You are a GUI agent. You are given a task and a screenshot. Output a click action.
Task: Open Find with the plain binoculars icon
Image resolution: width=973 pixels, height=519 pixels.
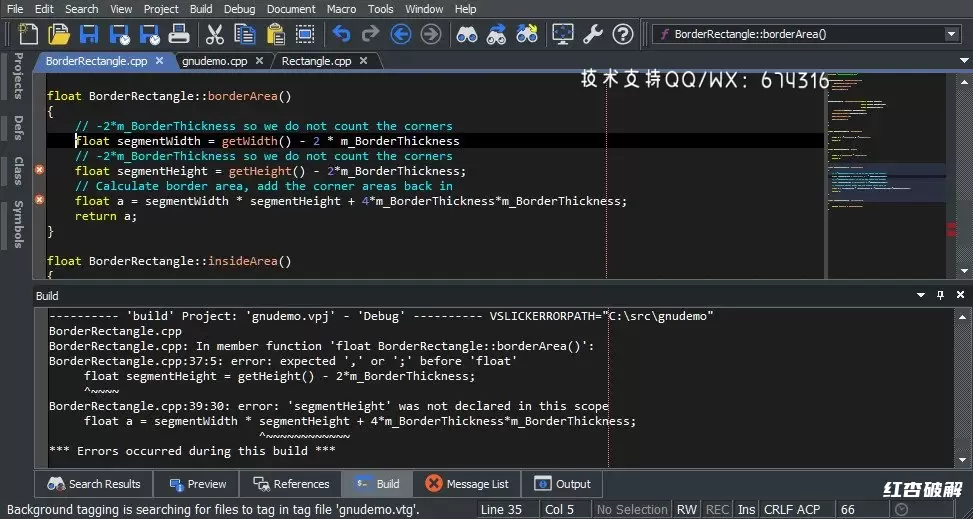467,34
